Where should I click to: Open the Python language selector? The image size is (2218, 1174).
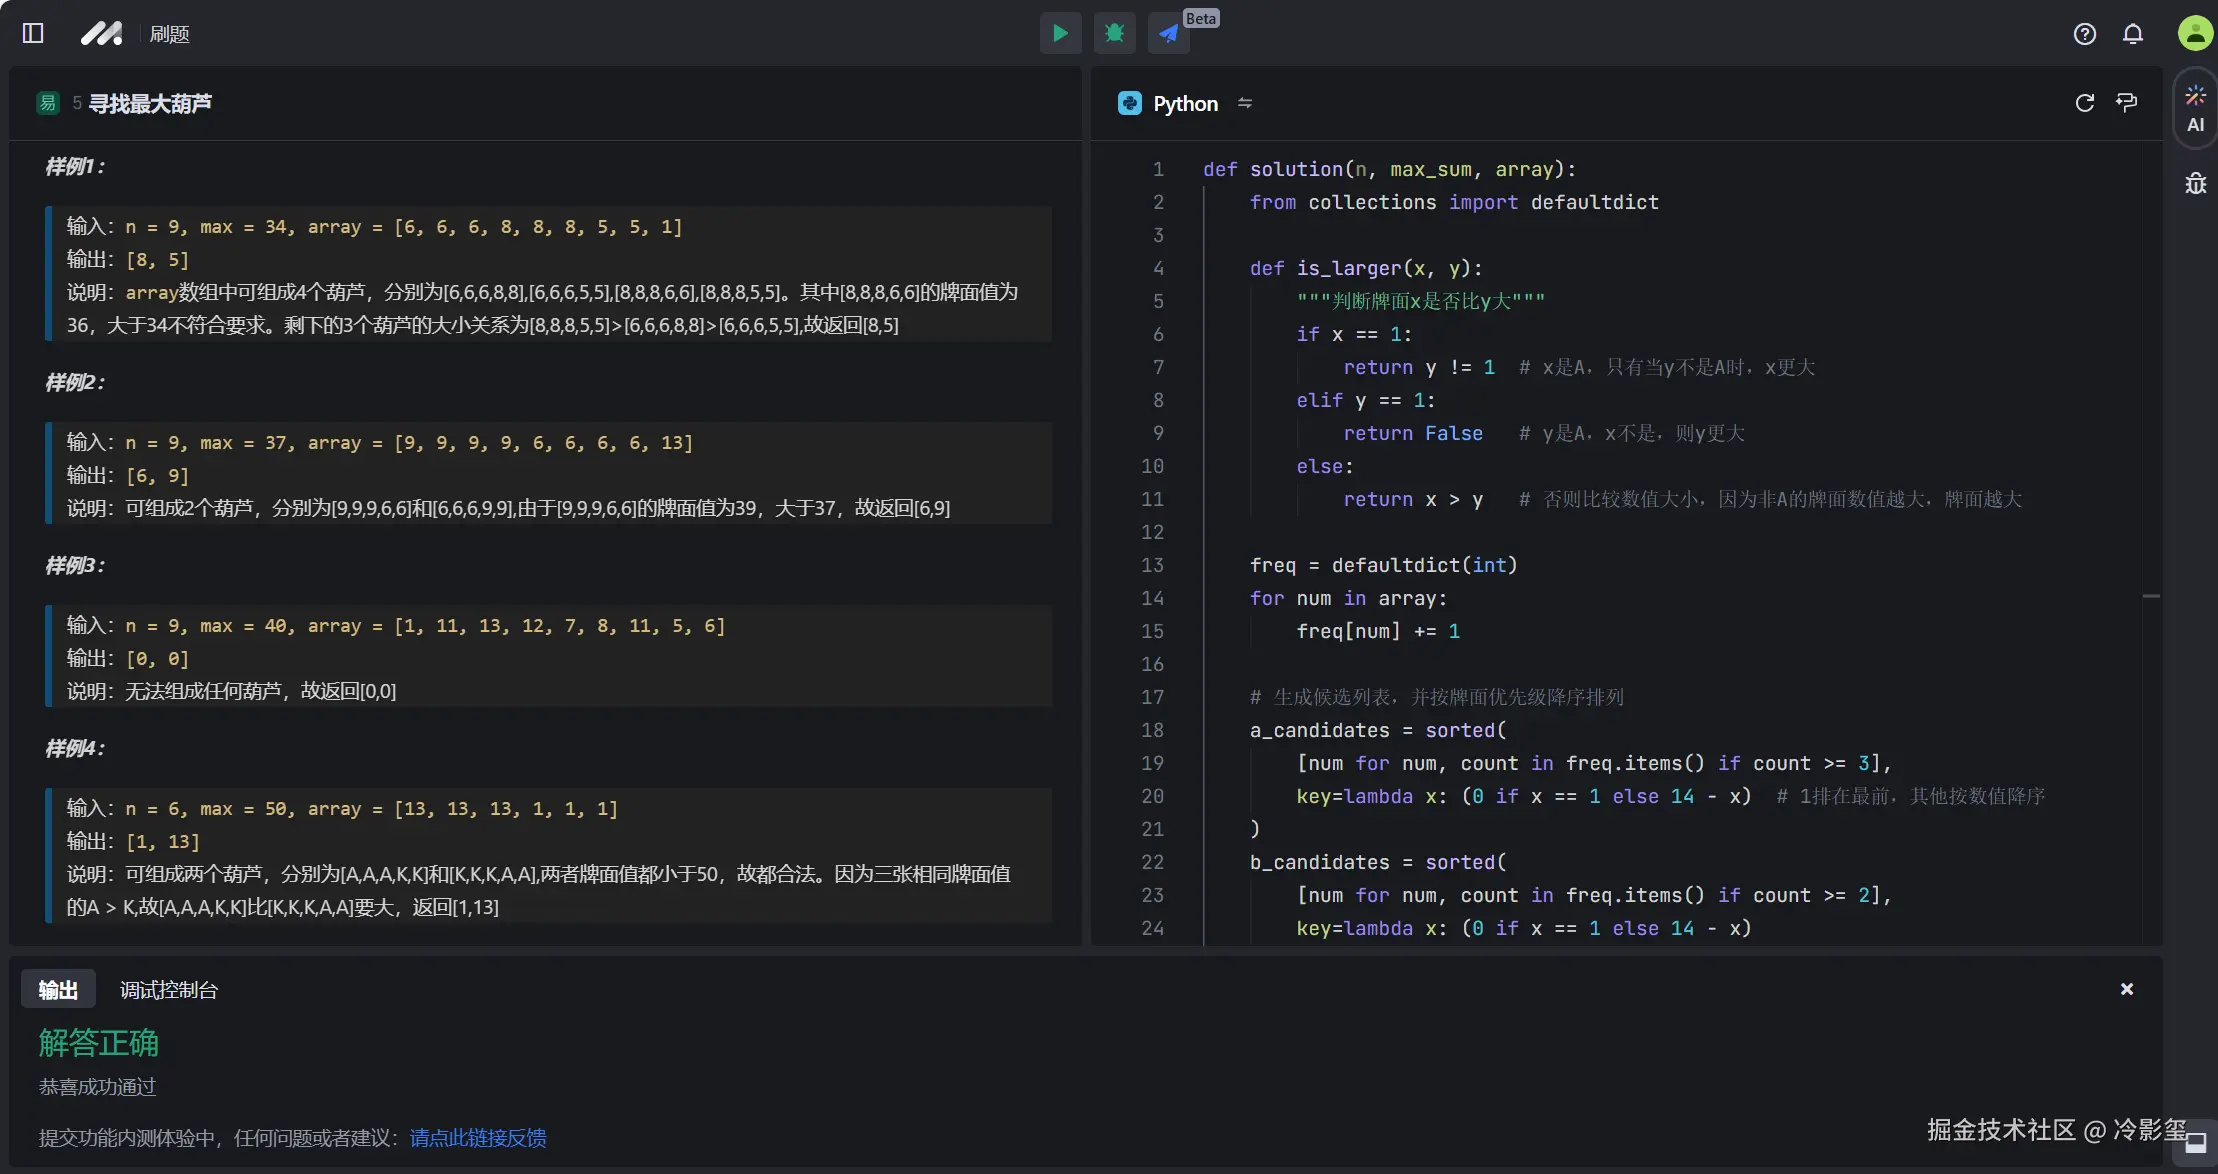[x=1184, y=103]
